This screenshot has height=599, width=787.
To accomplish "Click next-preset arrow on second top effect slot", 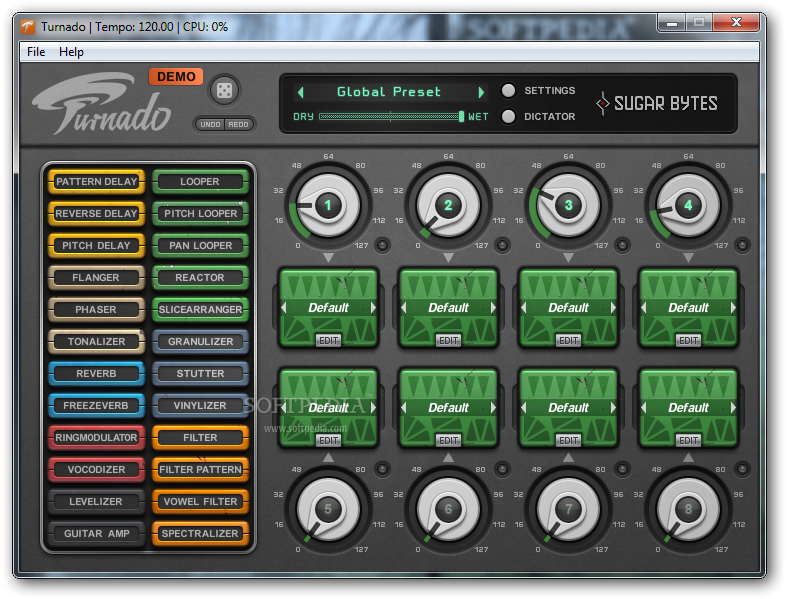I will [x=493, y=307].
